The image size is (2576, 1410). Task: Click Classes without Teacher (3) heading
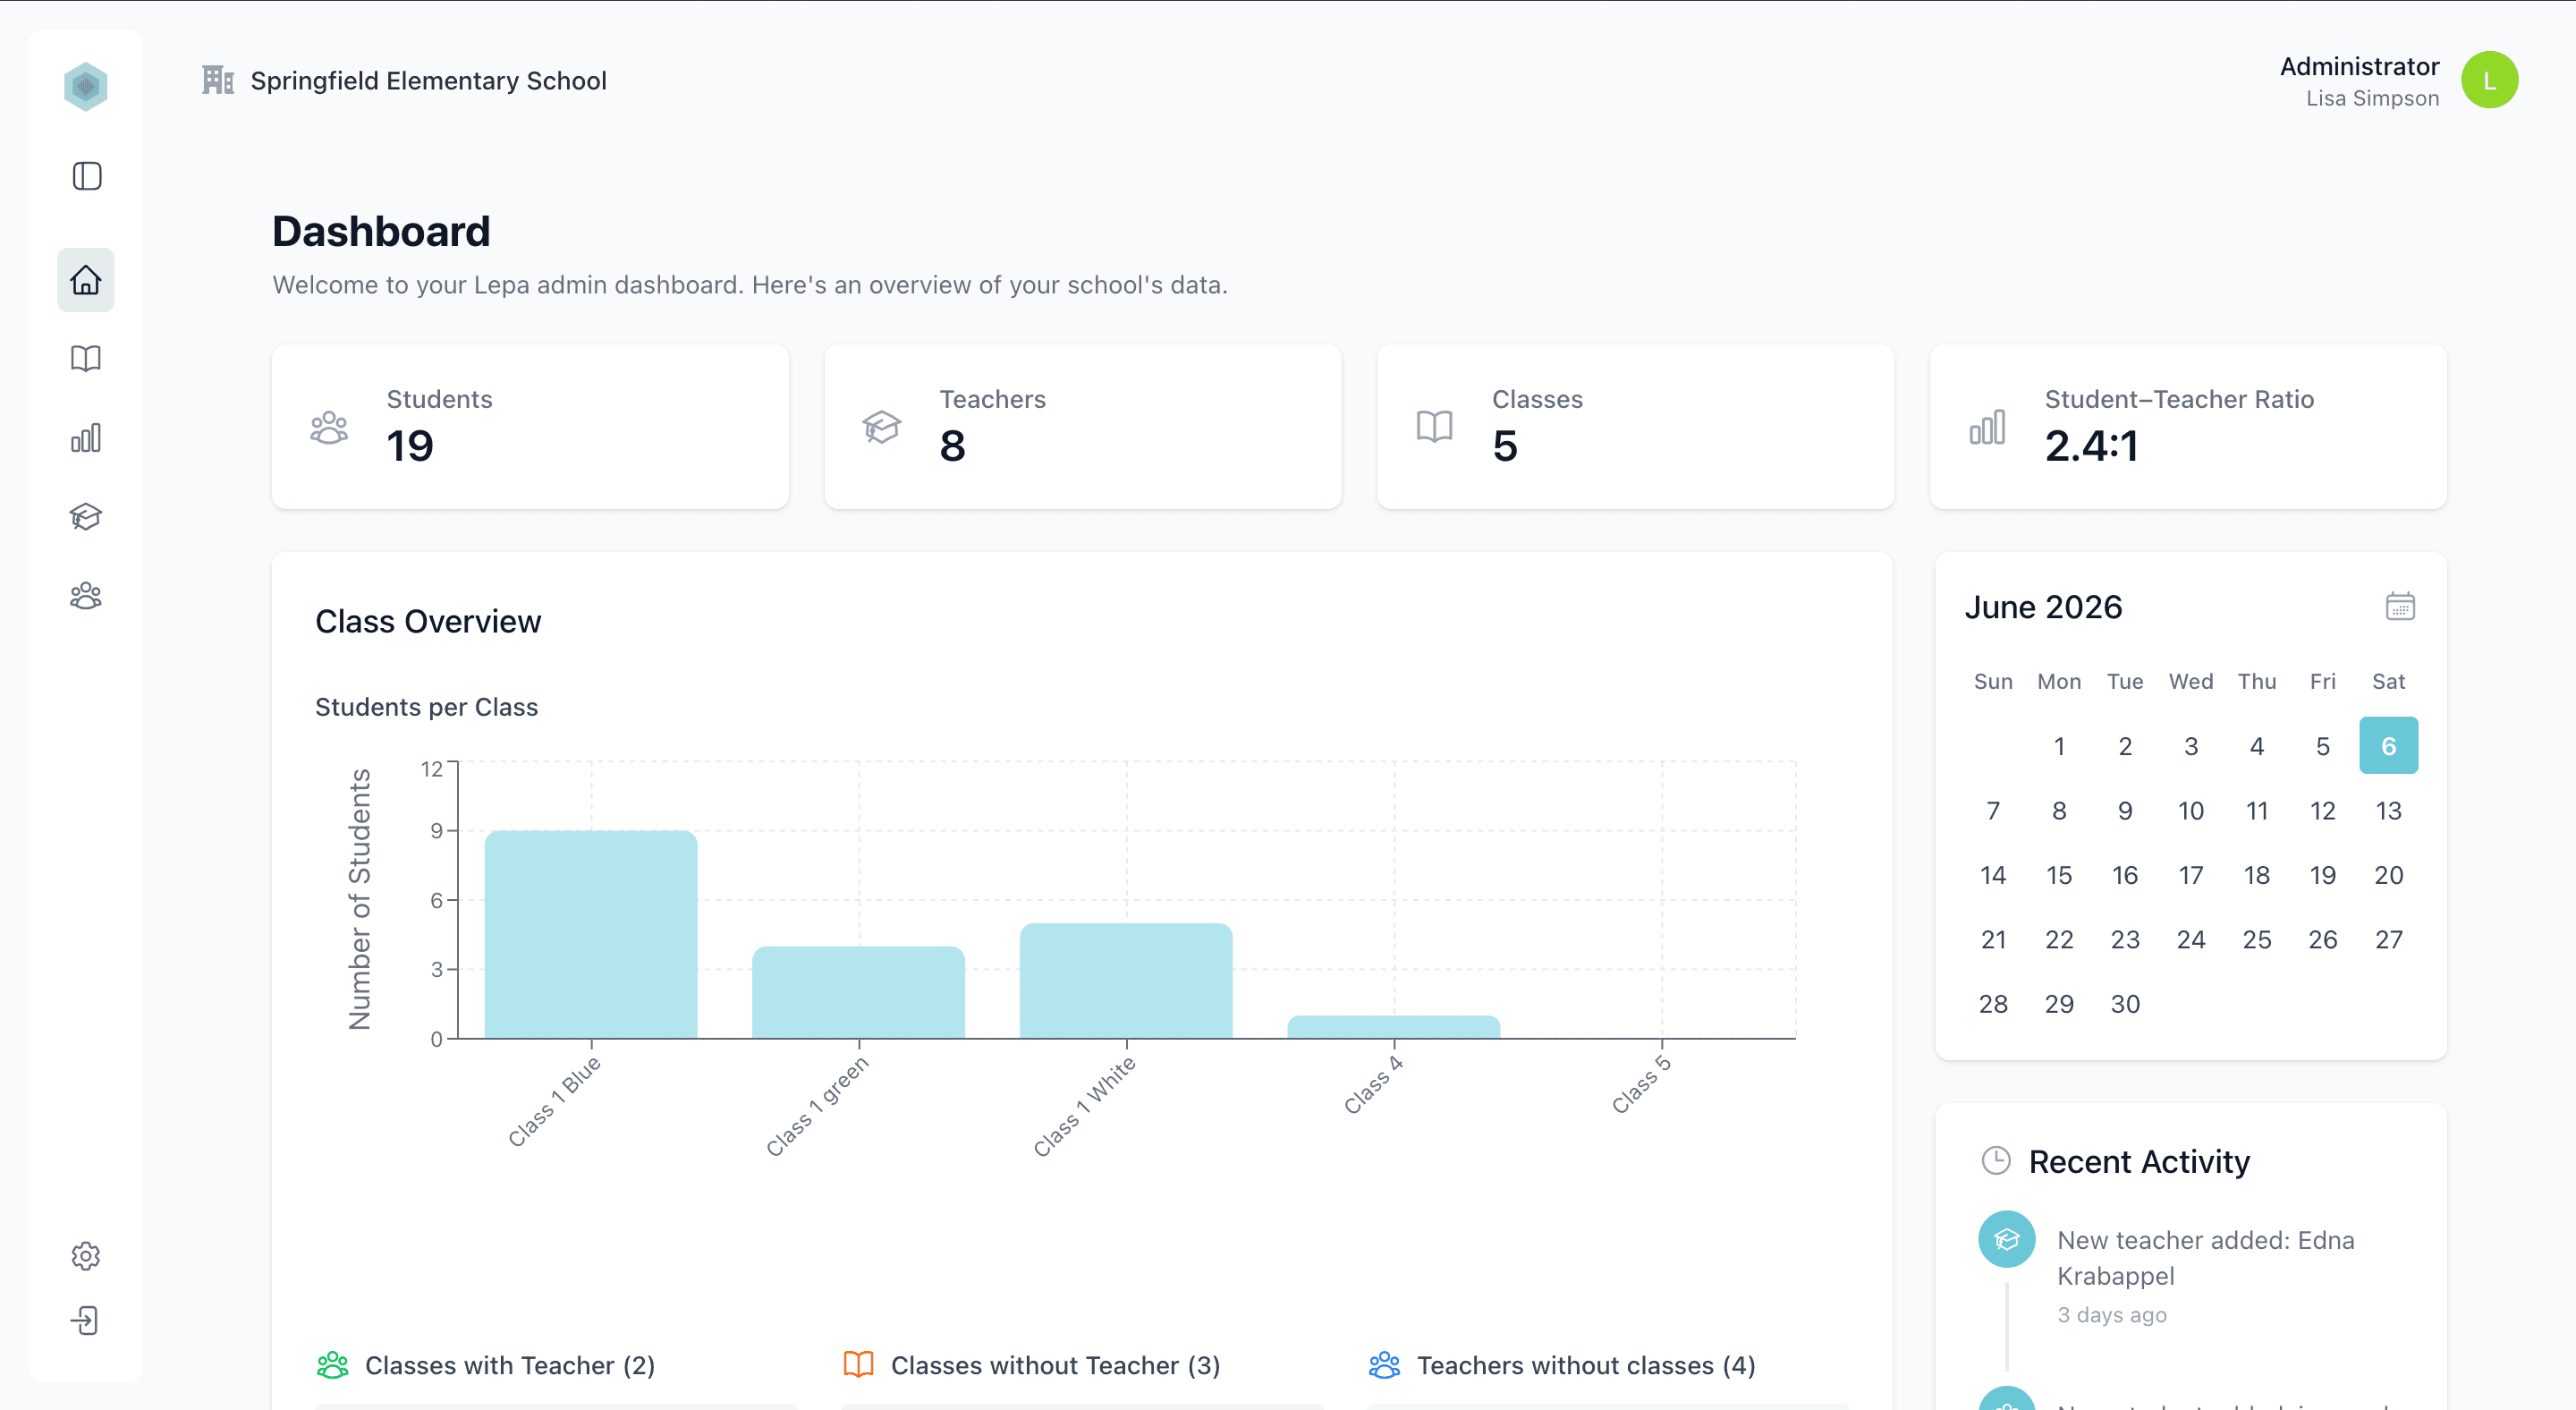[1056, 1366]
